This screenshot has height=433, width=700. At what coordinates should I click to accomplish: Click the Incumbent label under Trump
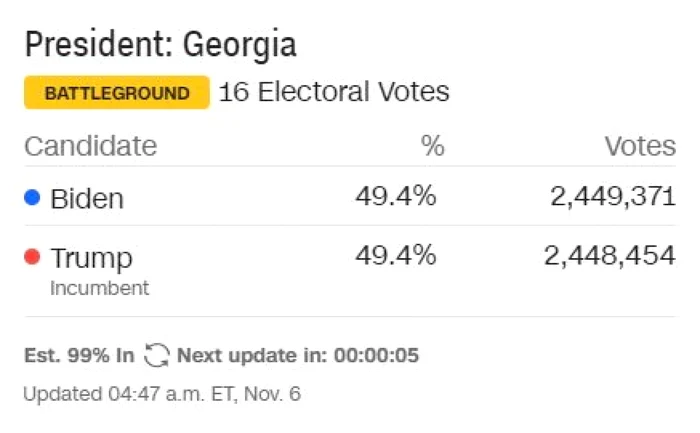pyautogui.click(x=100, y=288)
